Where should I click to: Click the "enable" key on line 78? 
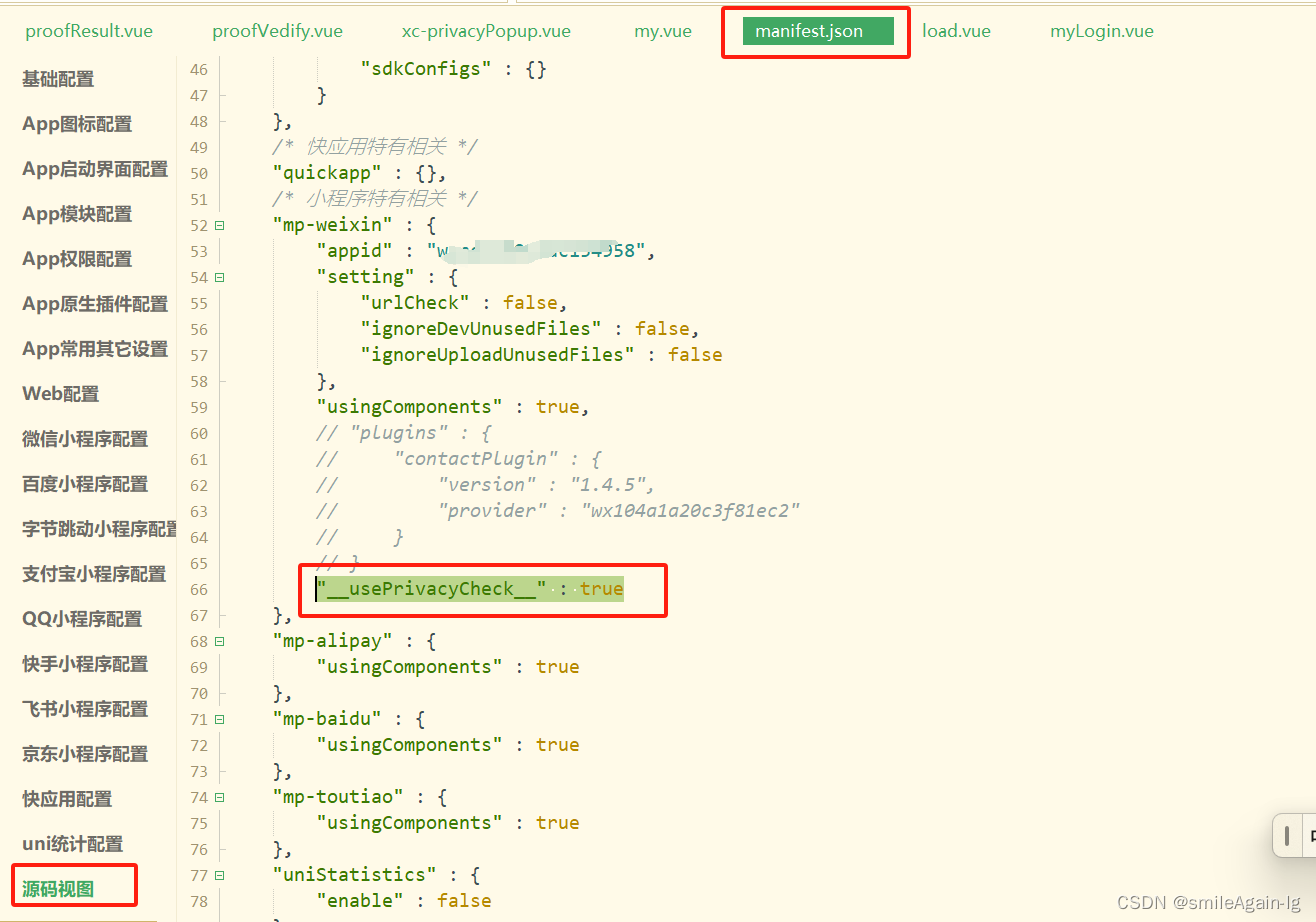tap(360, 901)
